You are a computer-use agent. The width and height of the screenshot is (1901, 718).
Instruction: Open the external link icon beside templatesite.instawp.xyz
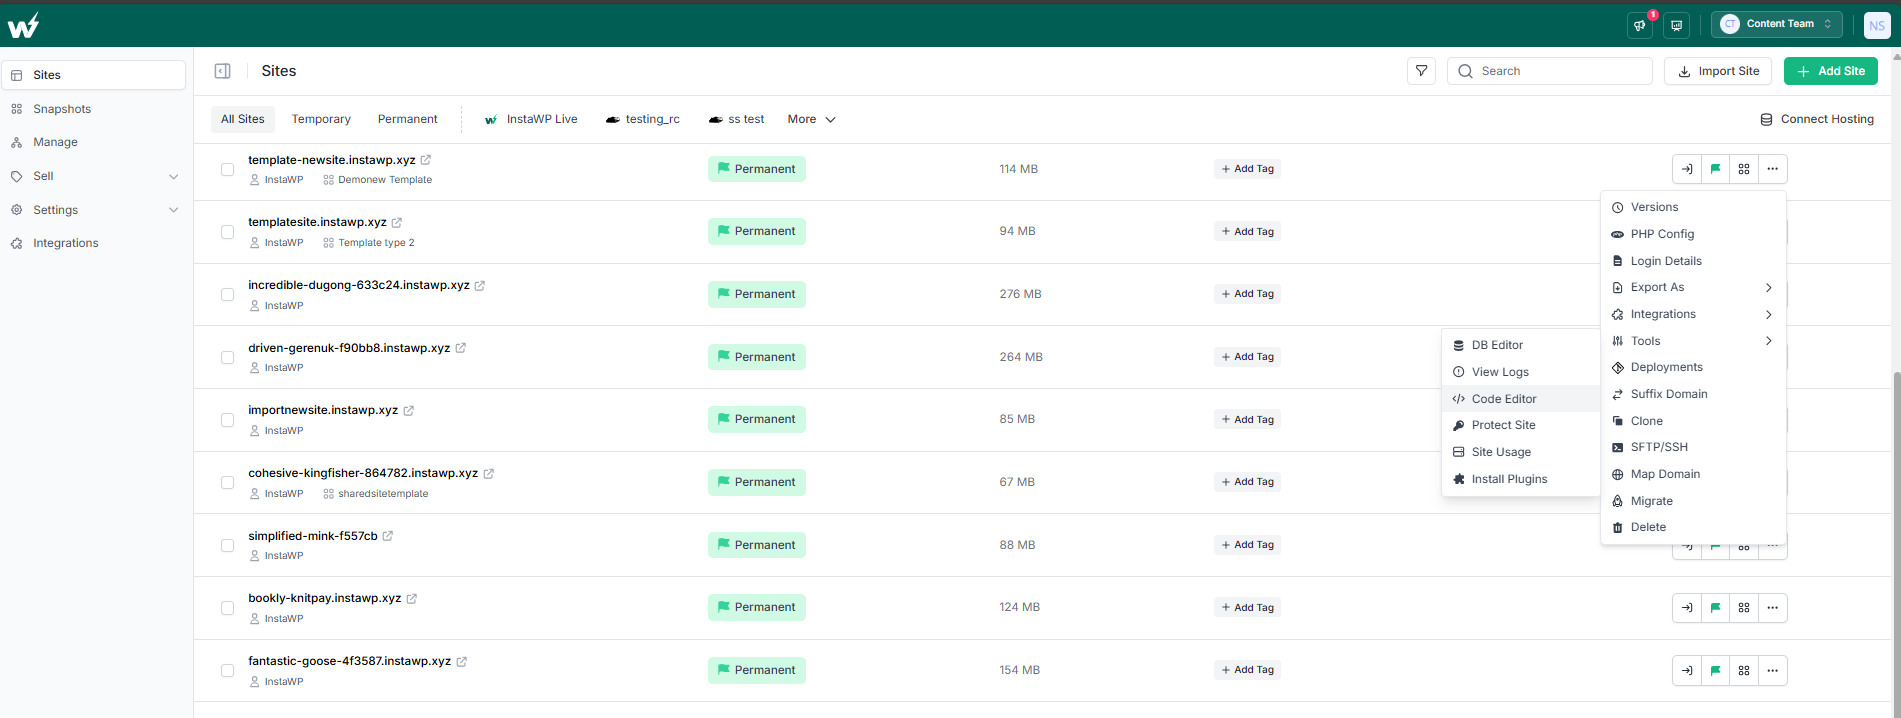397,222
